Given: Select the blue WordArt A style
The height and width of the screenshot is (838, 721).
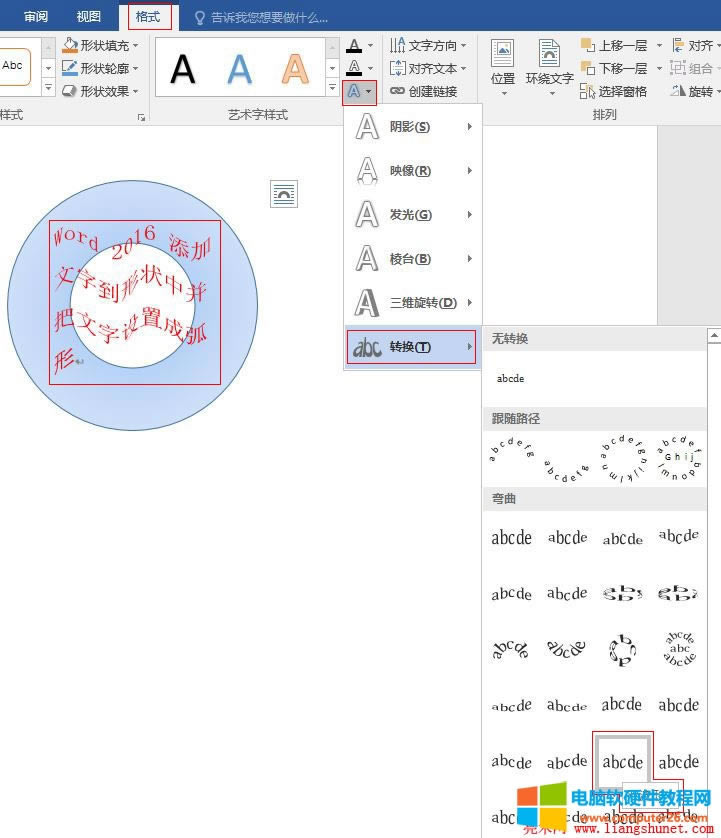Looking at the screenshot, I should pyautogui.click(x=239, y=68).
